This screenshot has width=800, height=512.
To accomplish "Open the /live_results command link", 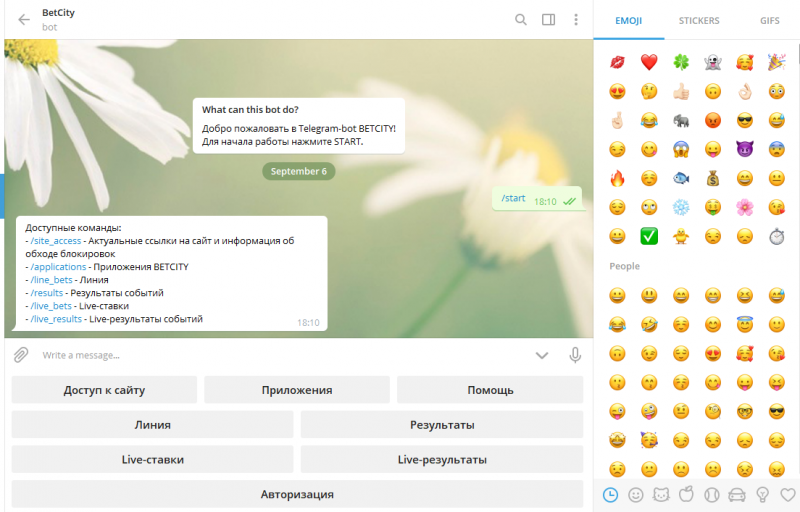I will click(x=56, y=319).
